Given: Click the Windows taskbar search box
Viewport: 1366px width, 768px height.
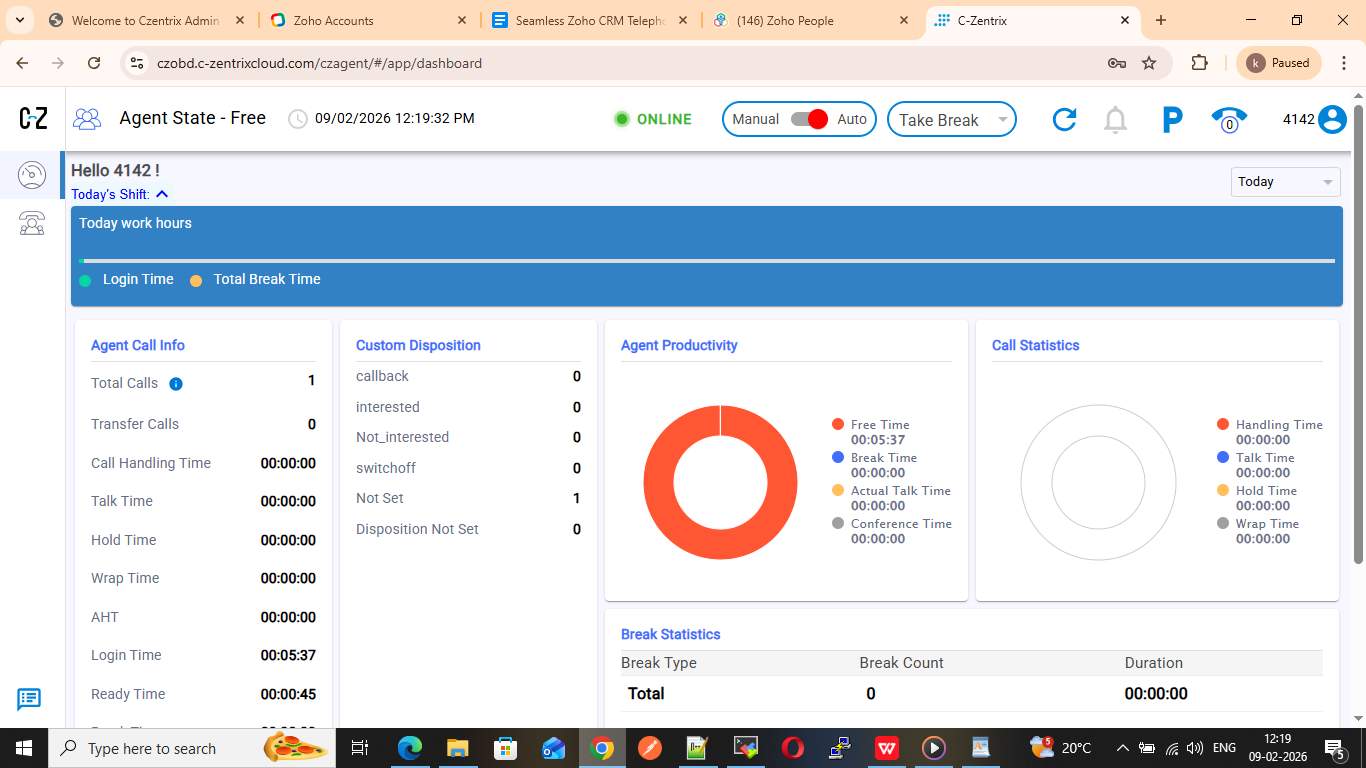Looking at the screenshot, I should (150, 748).
